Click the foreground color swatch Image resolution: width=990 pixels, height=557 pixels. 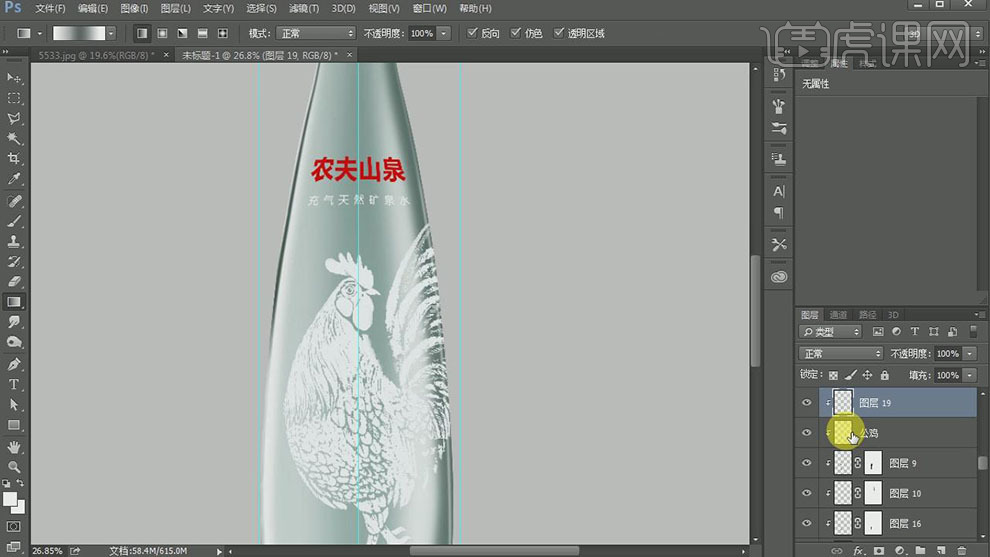click(x=10, y=500)
